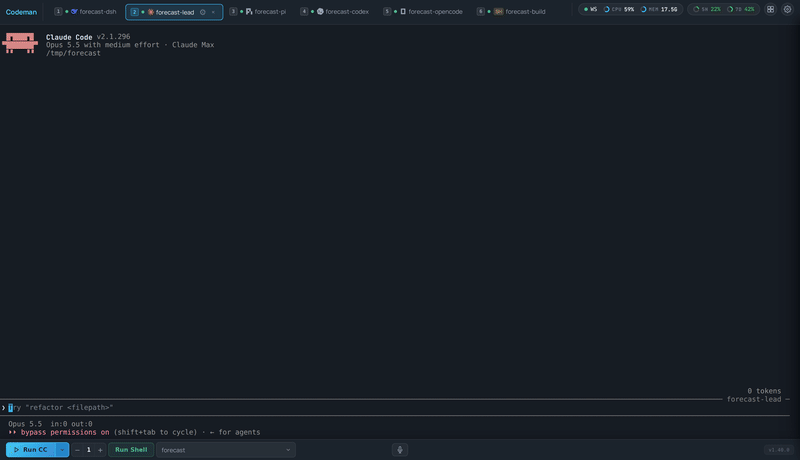Screen dimensions: 800x460
Task: Click the v1.40.0 version label
Action: 779,450
